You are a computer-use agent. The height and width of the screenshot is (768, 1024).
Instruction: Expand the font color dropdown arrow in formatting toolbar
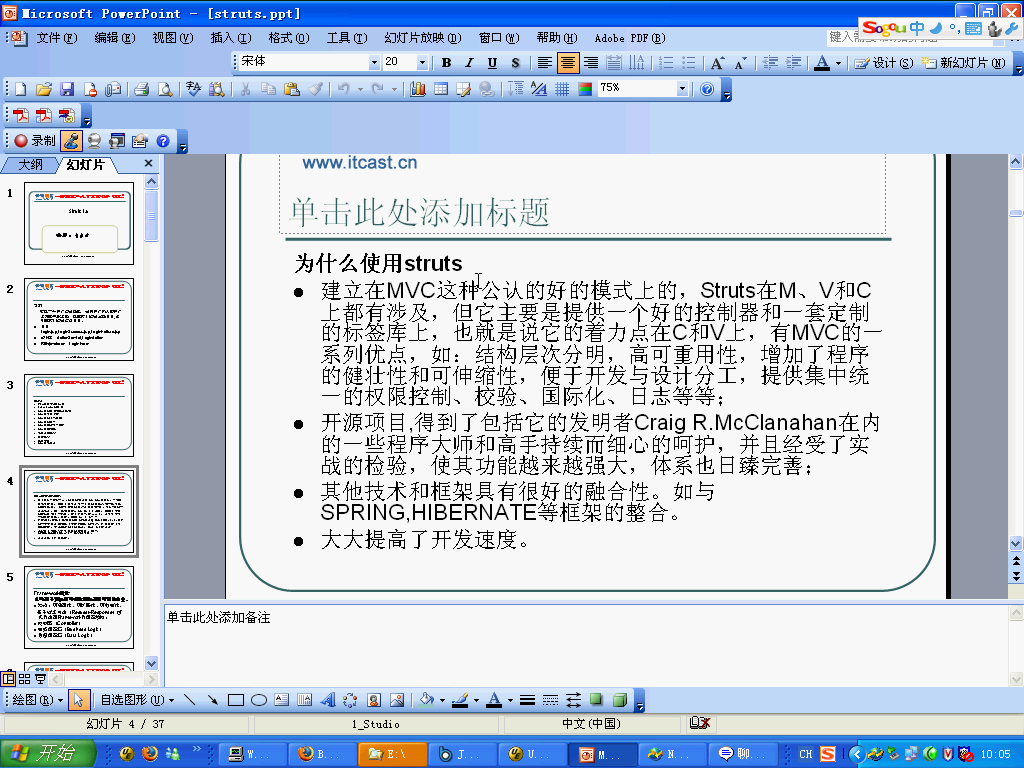(x=839, y=63)
